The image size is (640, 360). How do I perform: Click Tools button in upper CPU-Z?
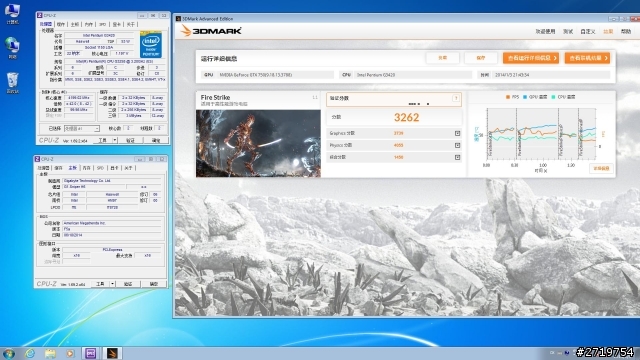[102, 140]
